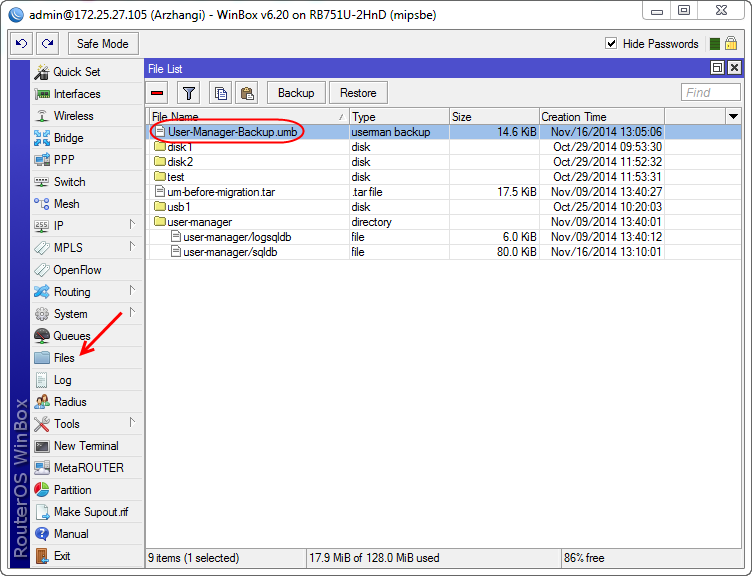Click the Partition pie chart icon
Viewport: 752px width, 576px height.
[x=42, y=490]
